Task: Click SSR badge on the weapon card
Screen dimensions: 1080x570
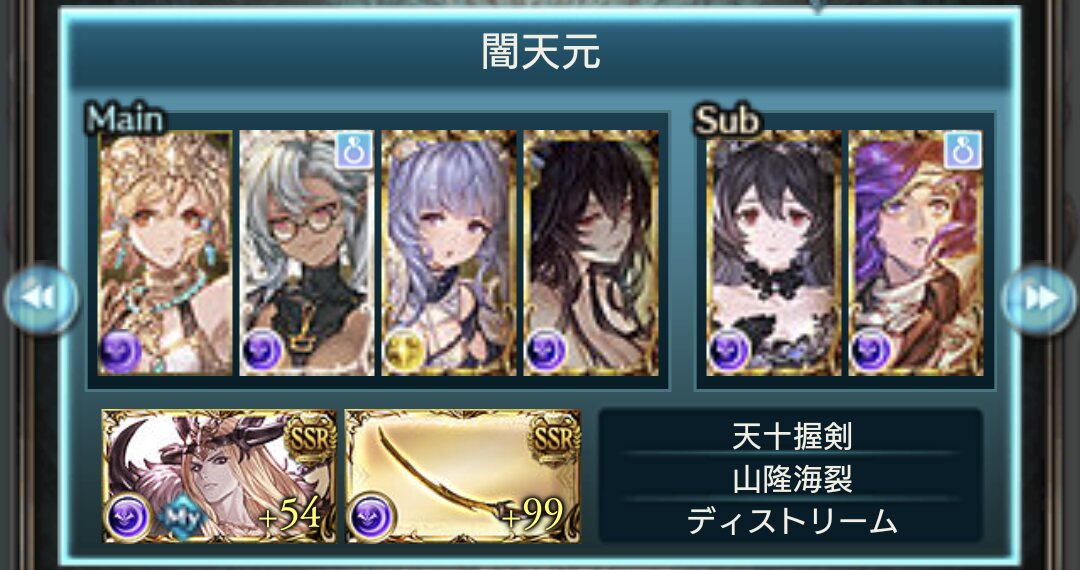Action: (555, 439)
